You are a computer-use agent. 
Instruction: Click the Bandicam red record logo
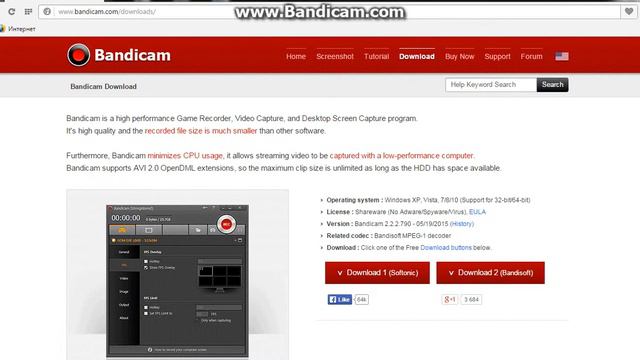[x=78, y=55]
